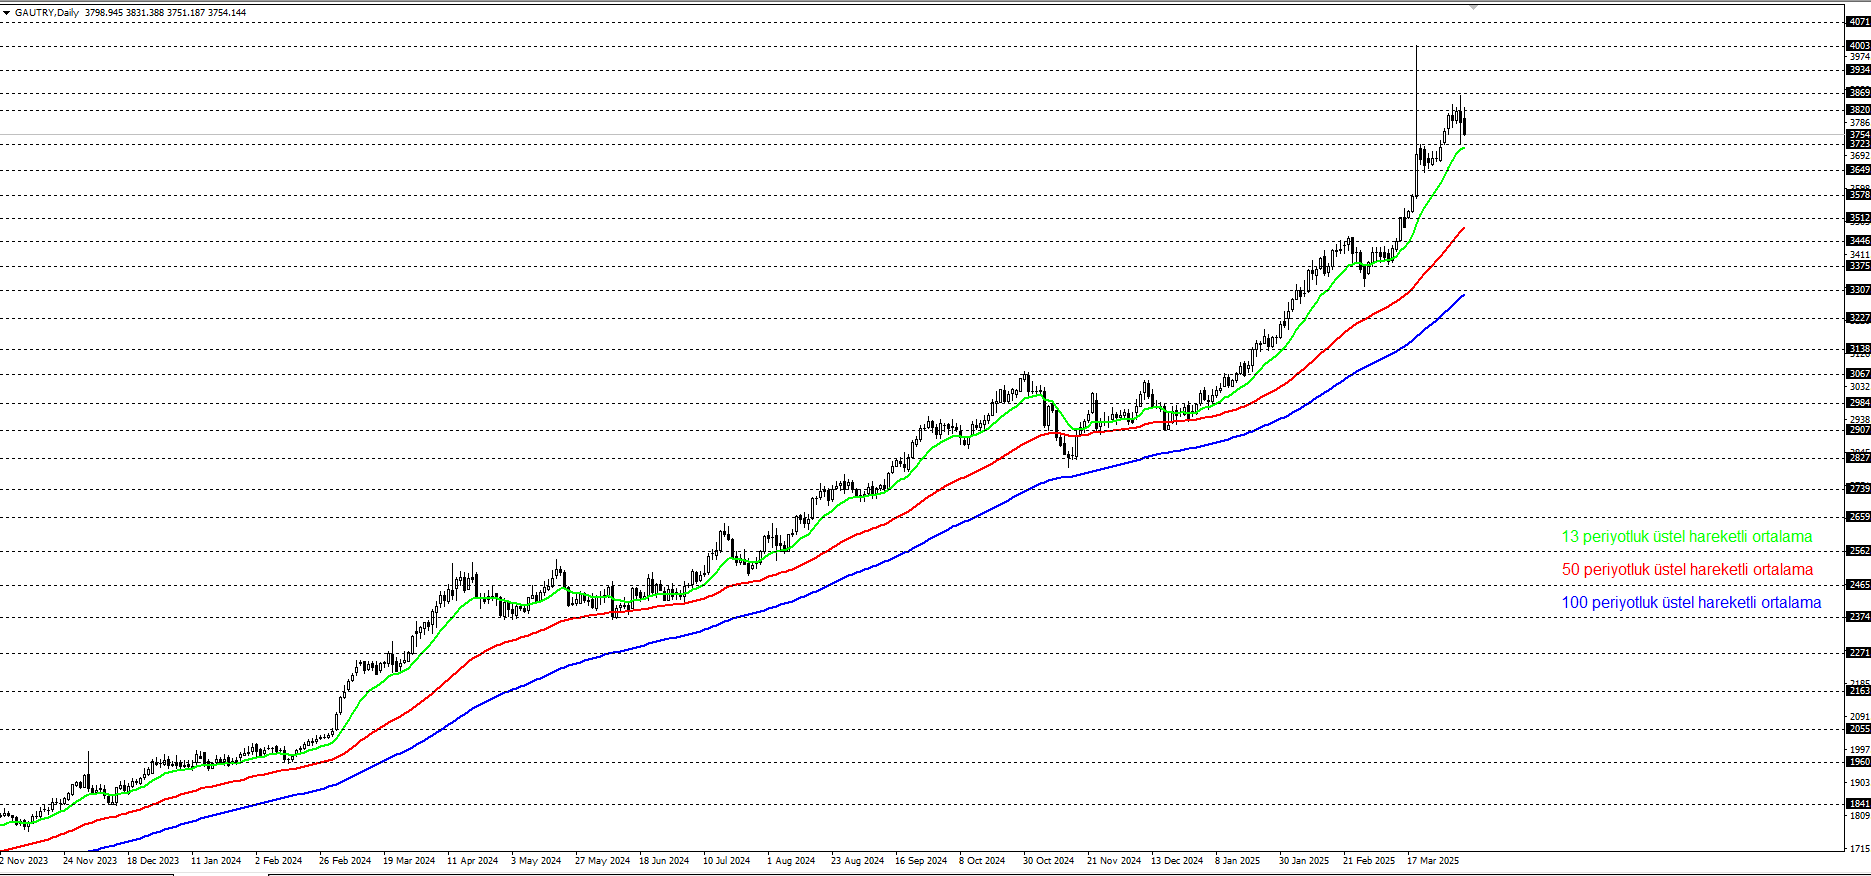Click the 2465 price level label
The image size is (1871, 876).
coord(1858,585)
